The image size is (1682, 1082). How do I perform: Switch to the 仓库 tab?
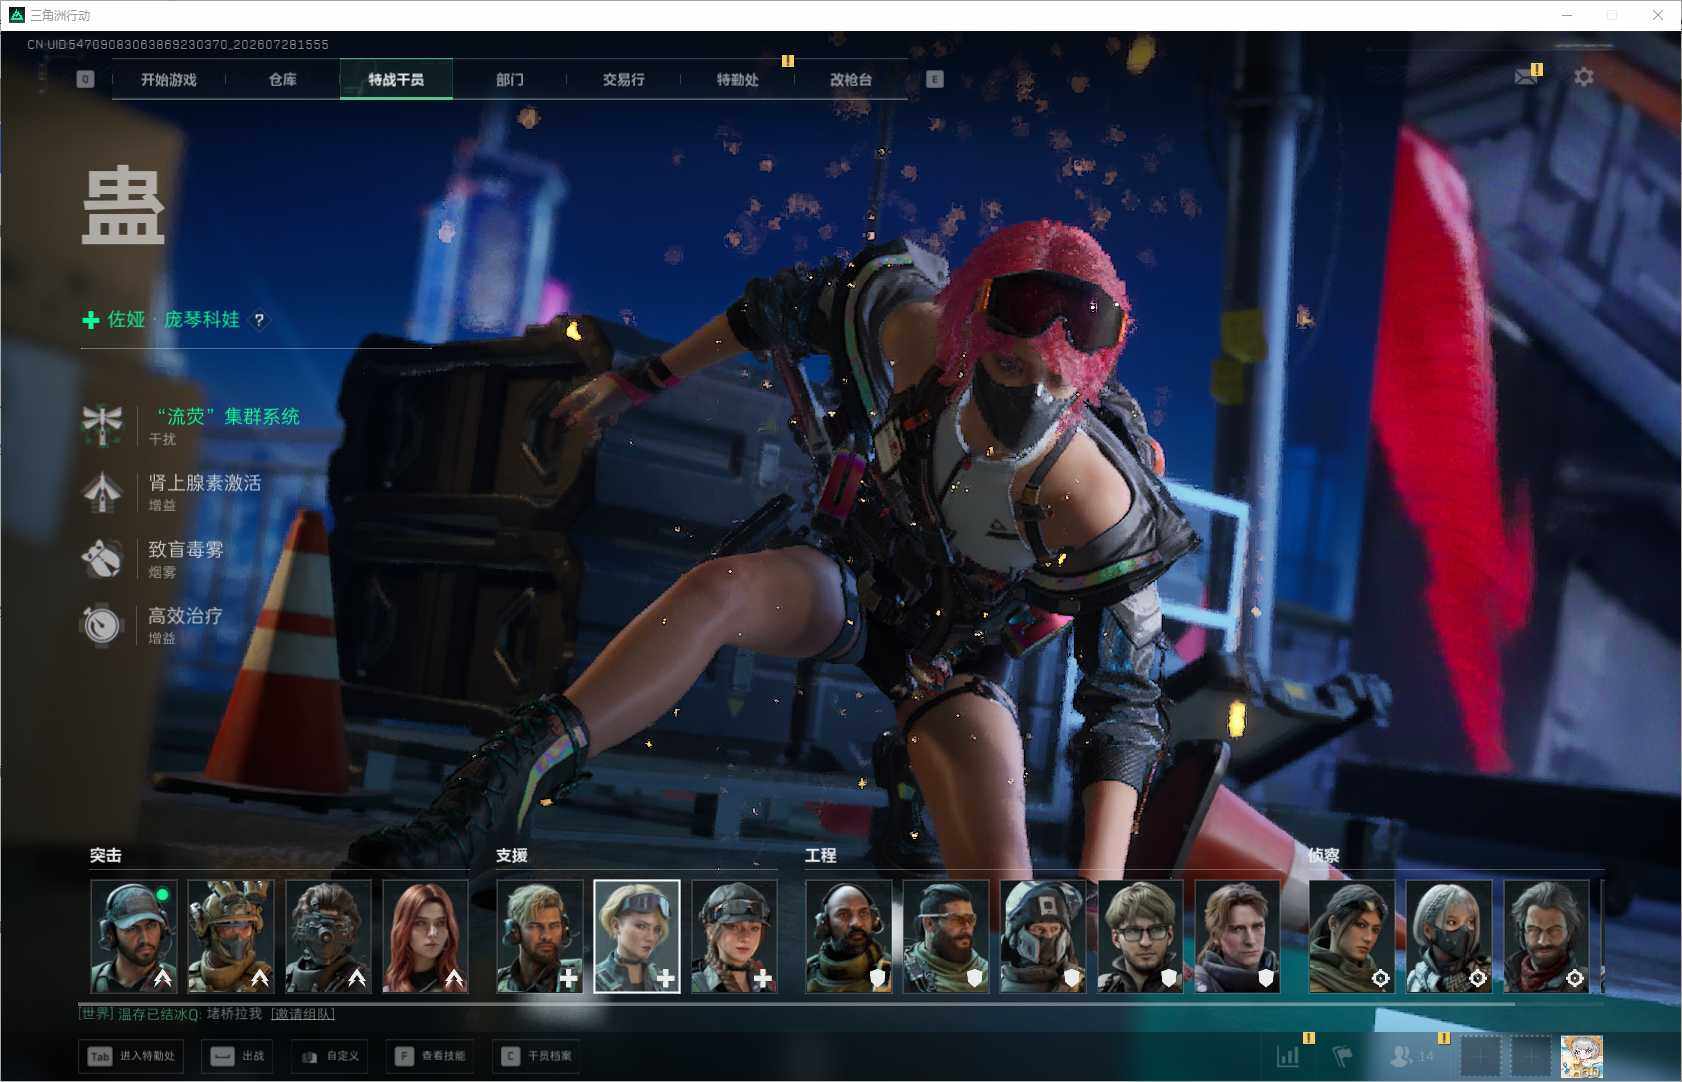point(283,79)
